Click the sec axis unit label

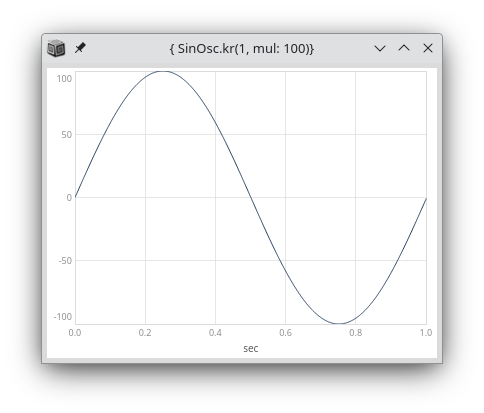pyautogui.click(x=251, y=349)
